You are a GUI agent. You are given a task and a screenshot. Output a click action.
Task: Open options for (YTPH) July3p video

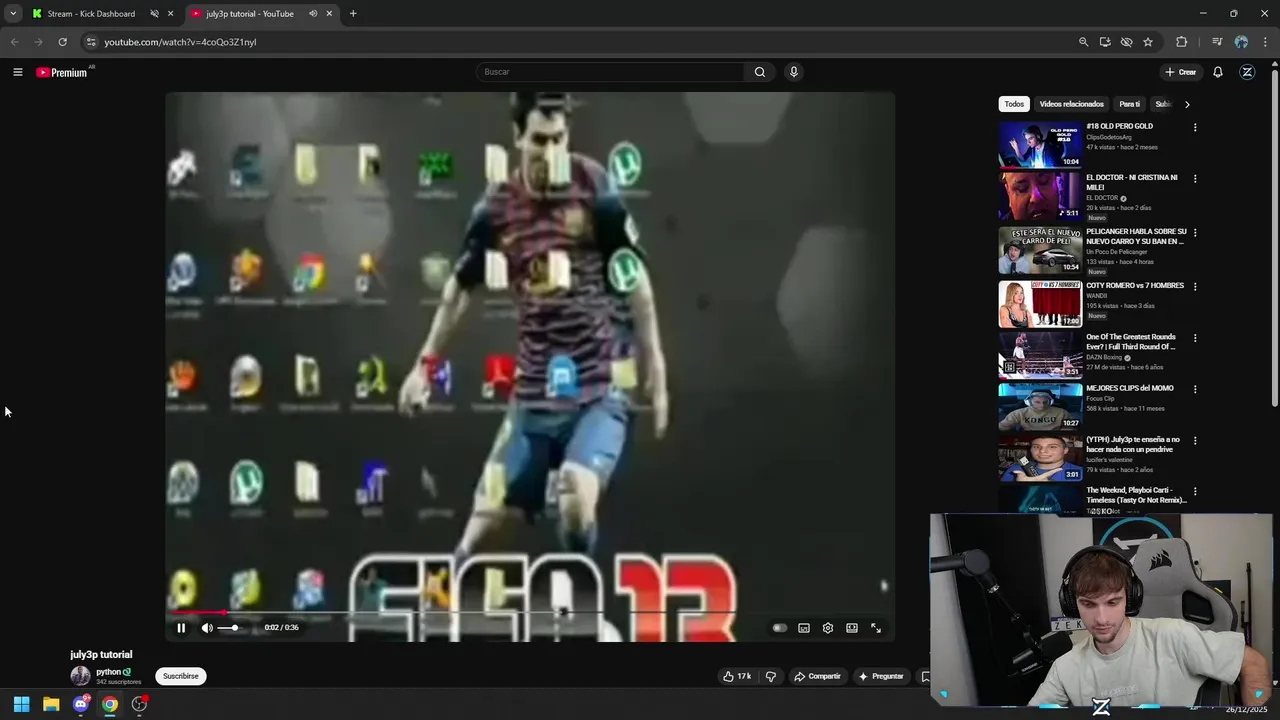1195,441
